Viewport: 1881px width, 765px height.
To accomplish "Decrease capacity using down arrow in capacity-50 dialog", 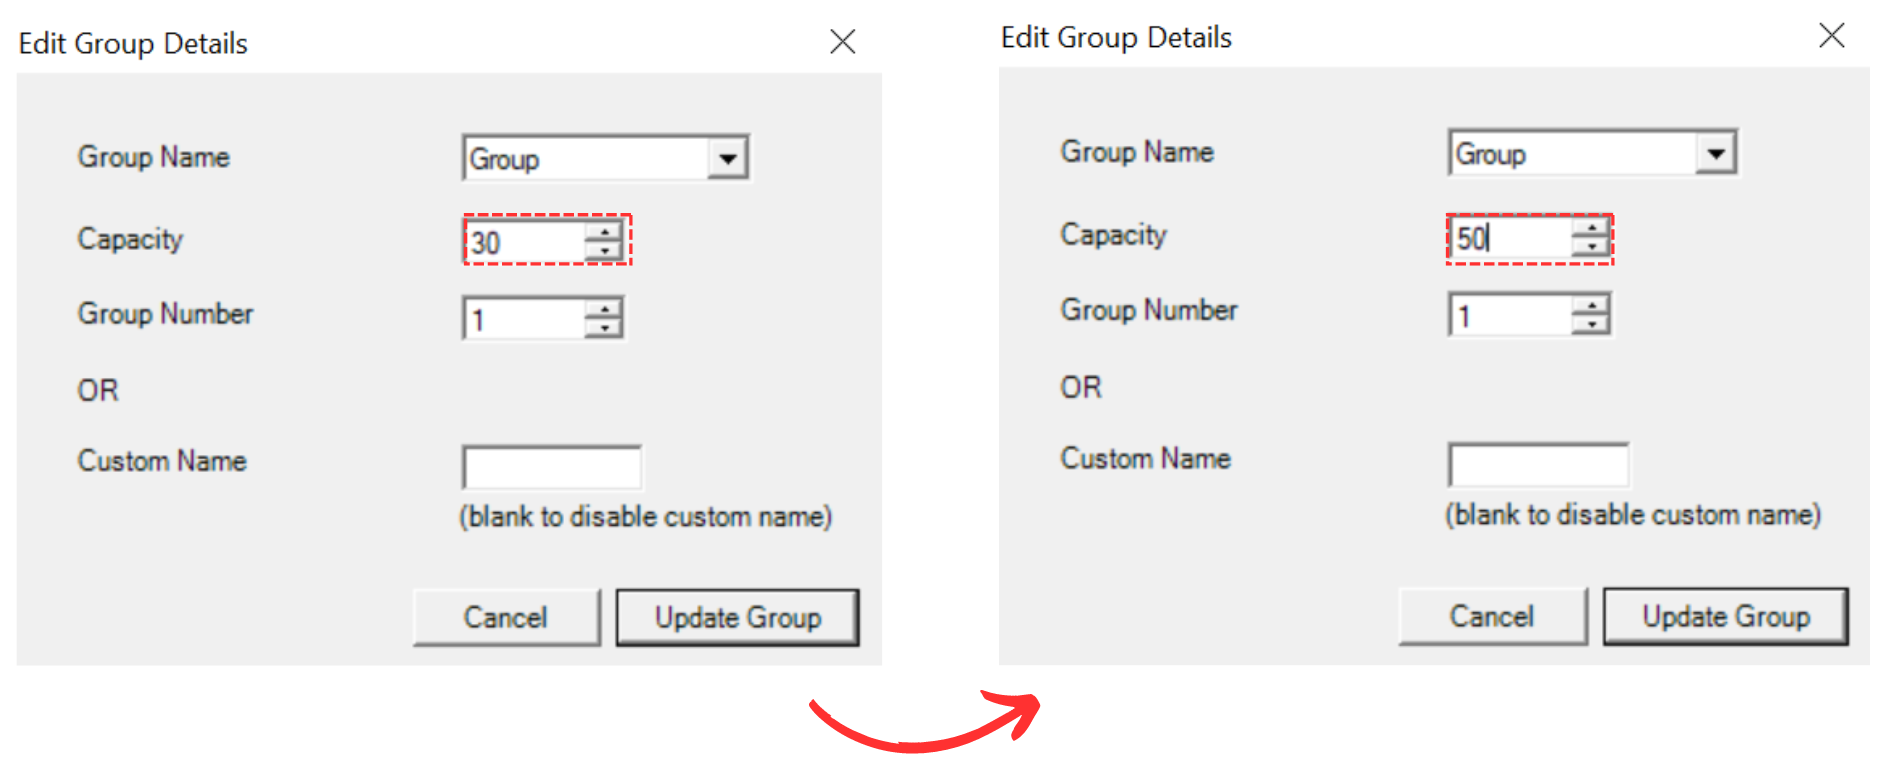I will point(1590,247).
